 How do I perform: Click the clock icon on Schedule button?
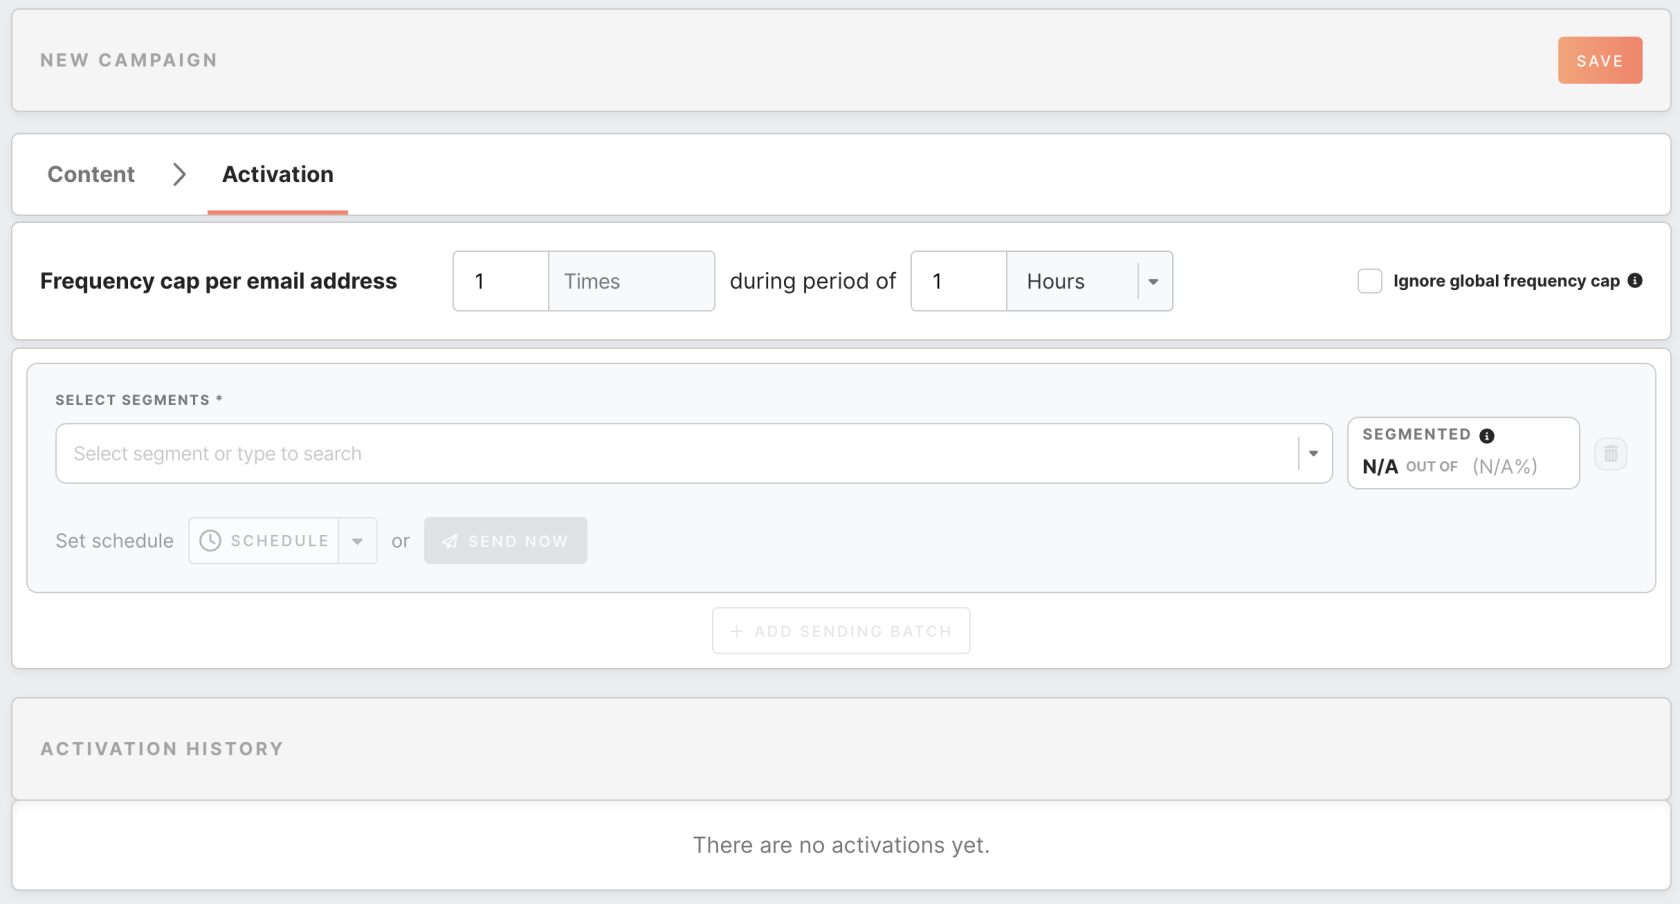(210, 541)
